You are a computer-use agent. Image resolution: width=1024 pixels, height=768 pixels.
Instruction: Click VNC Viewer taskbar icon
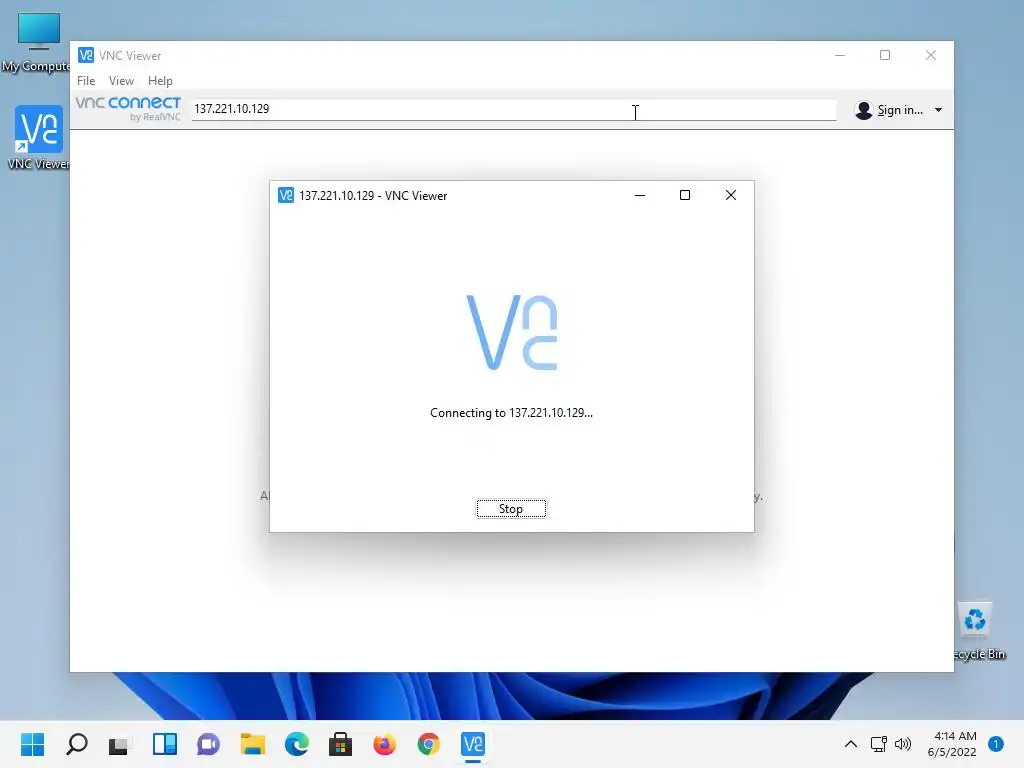[473, 744]
